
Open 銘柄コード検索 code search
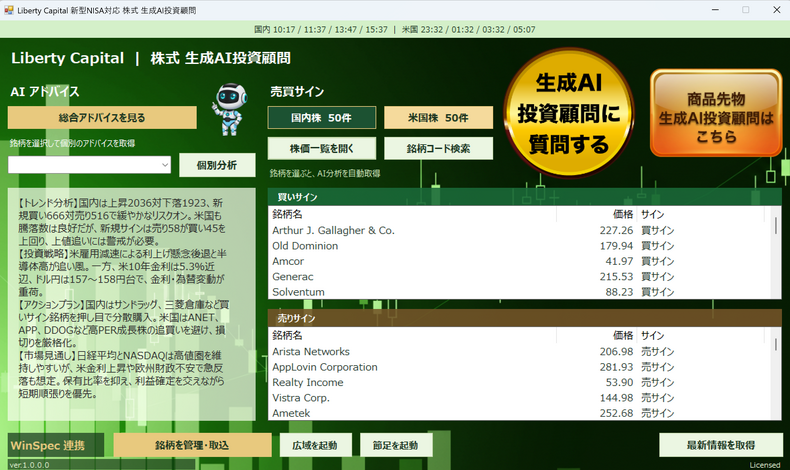[438, 148]
